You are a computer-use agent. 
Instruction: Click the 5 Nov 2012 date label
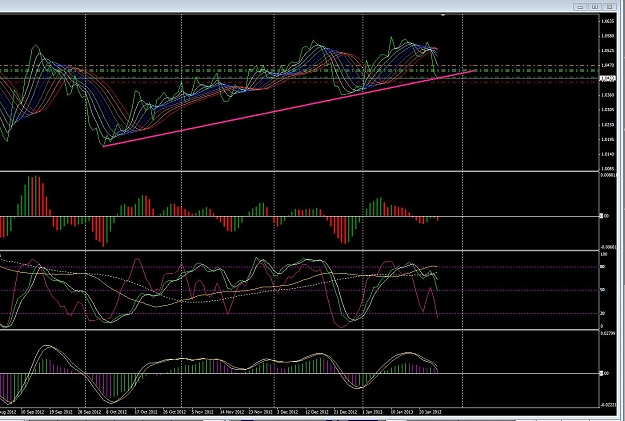202,412
